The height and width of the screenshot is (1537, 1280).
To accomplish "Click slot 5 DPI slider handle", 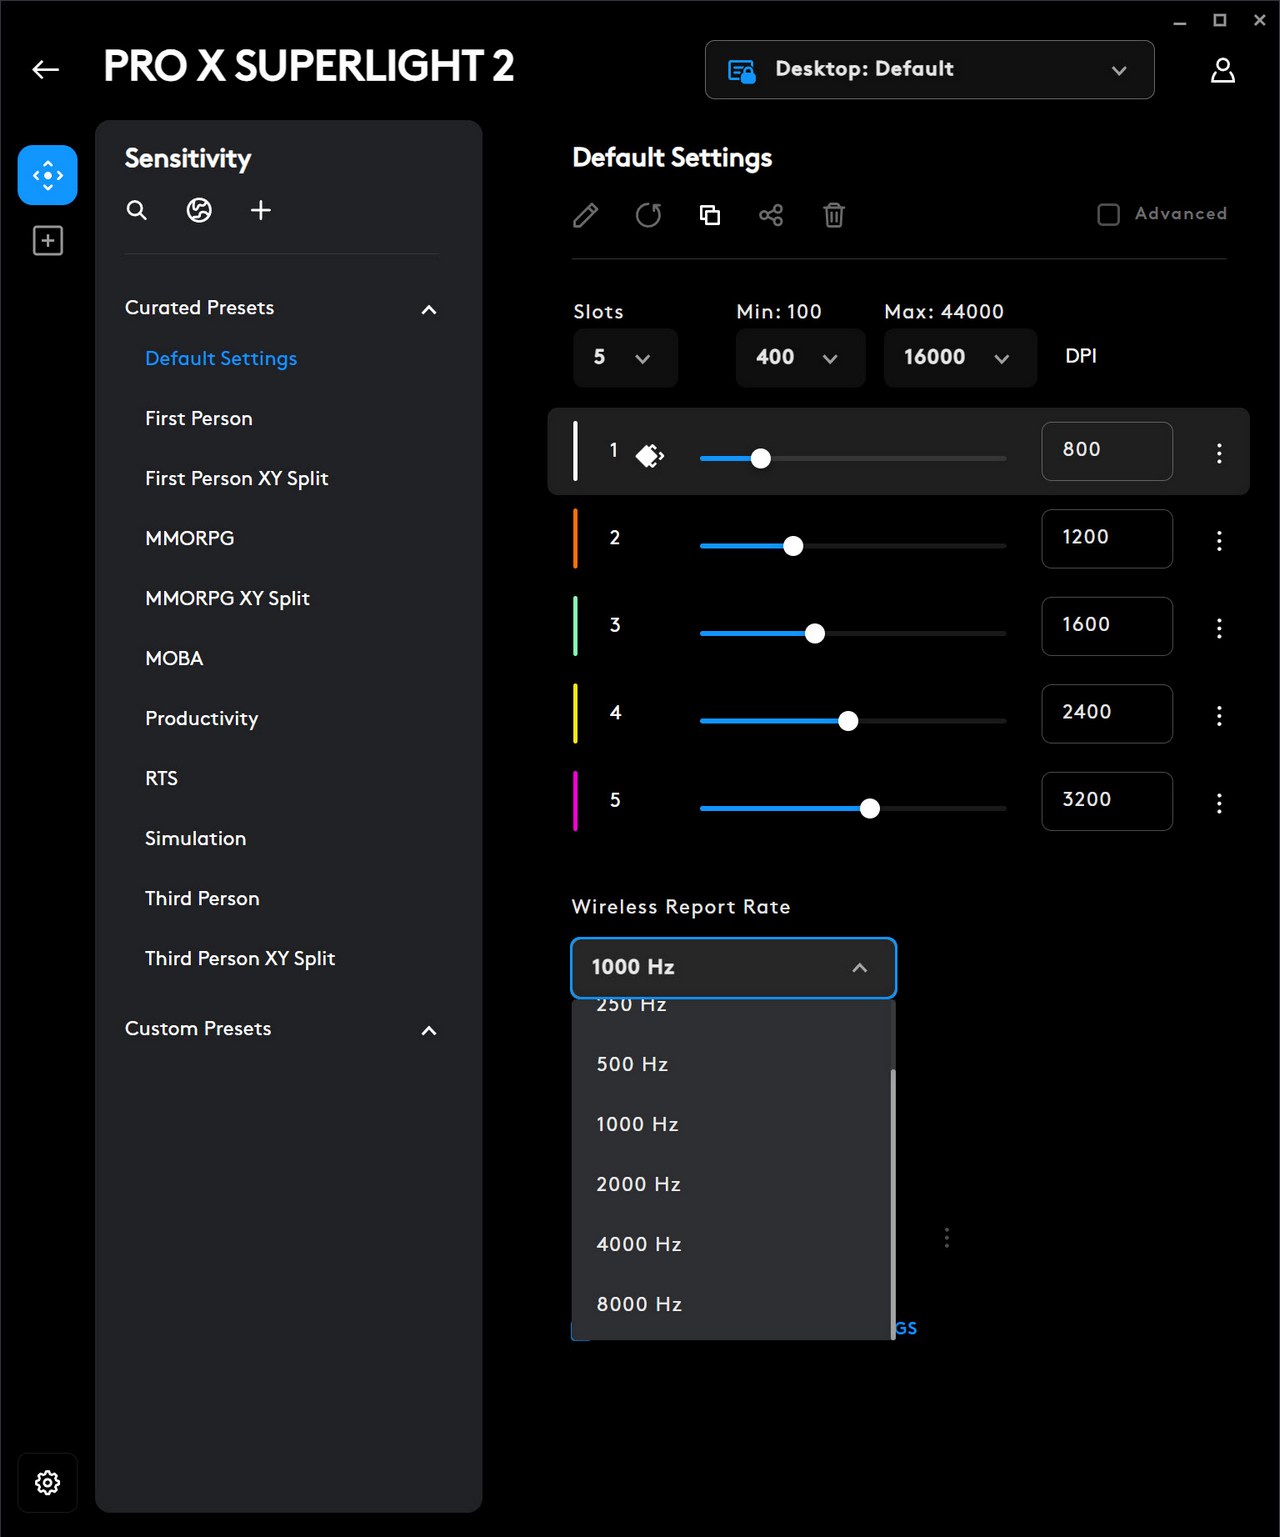I will 870,808.
